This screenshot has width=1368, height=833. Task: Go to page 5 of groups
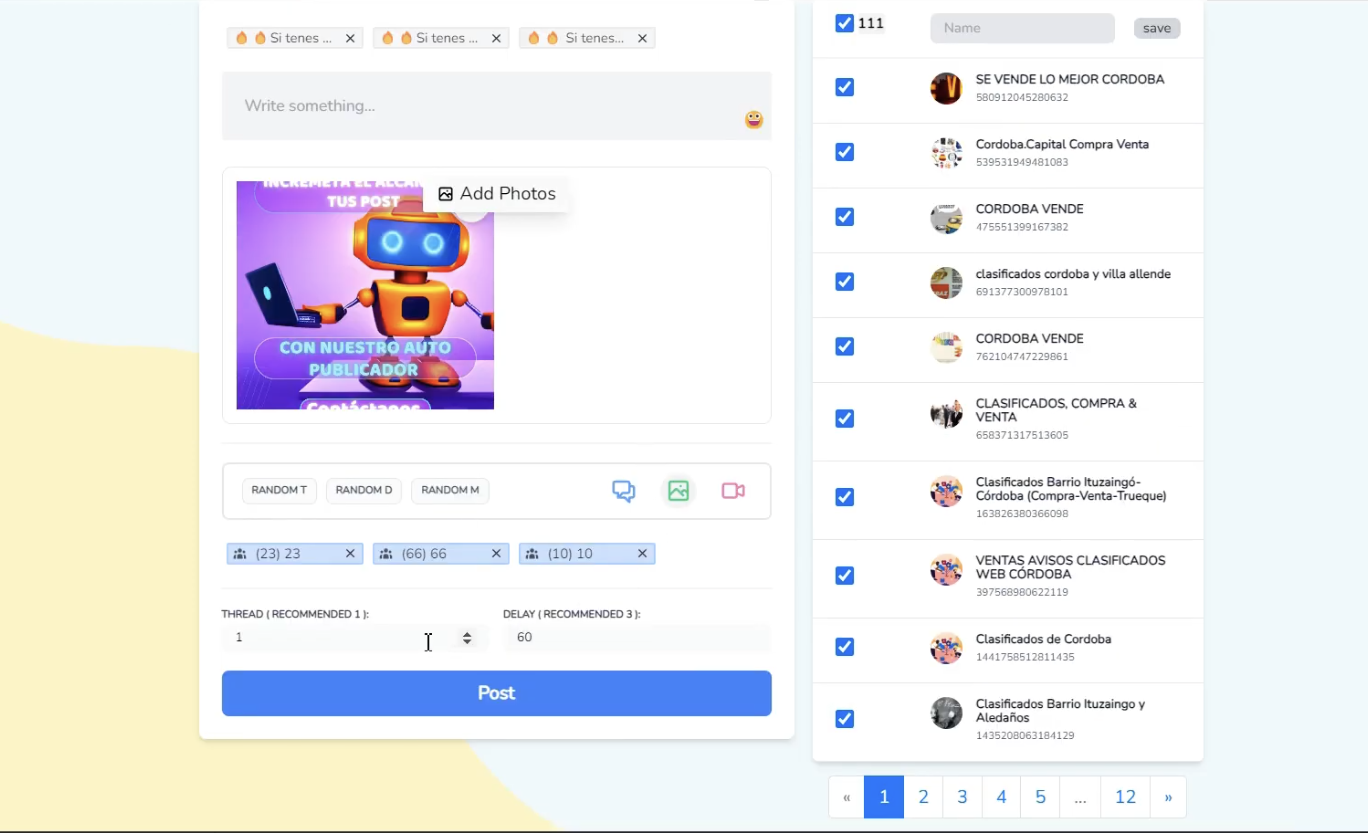[1040, 797]
